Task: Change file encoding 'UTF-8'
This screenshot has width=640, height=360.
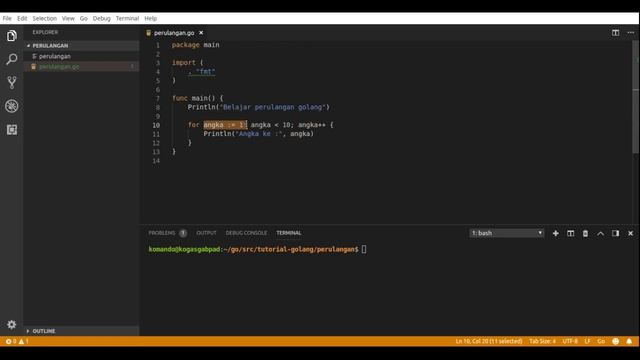Action: [x=570, y=341]
